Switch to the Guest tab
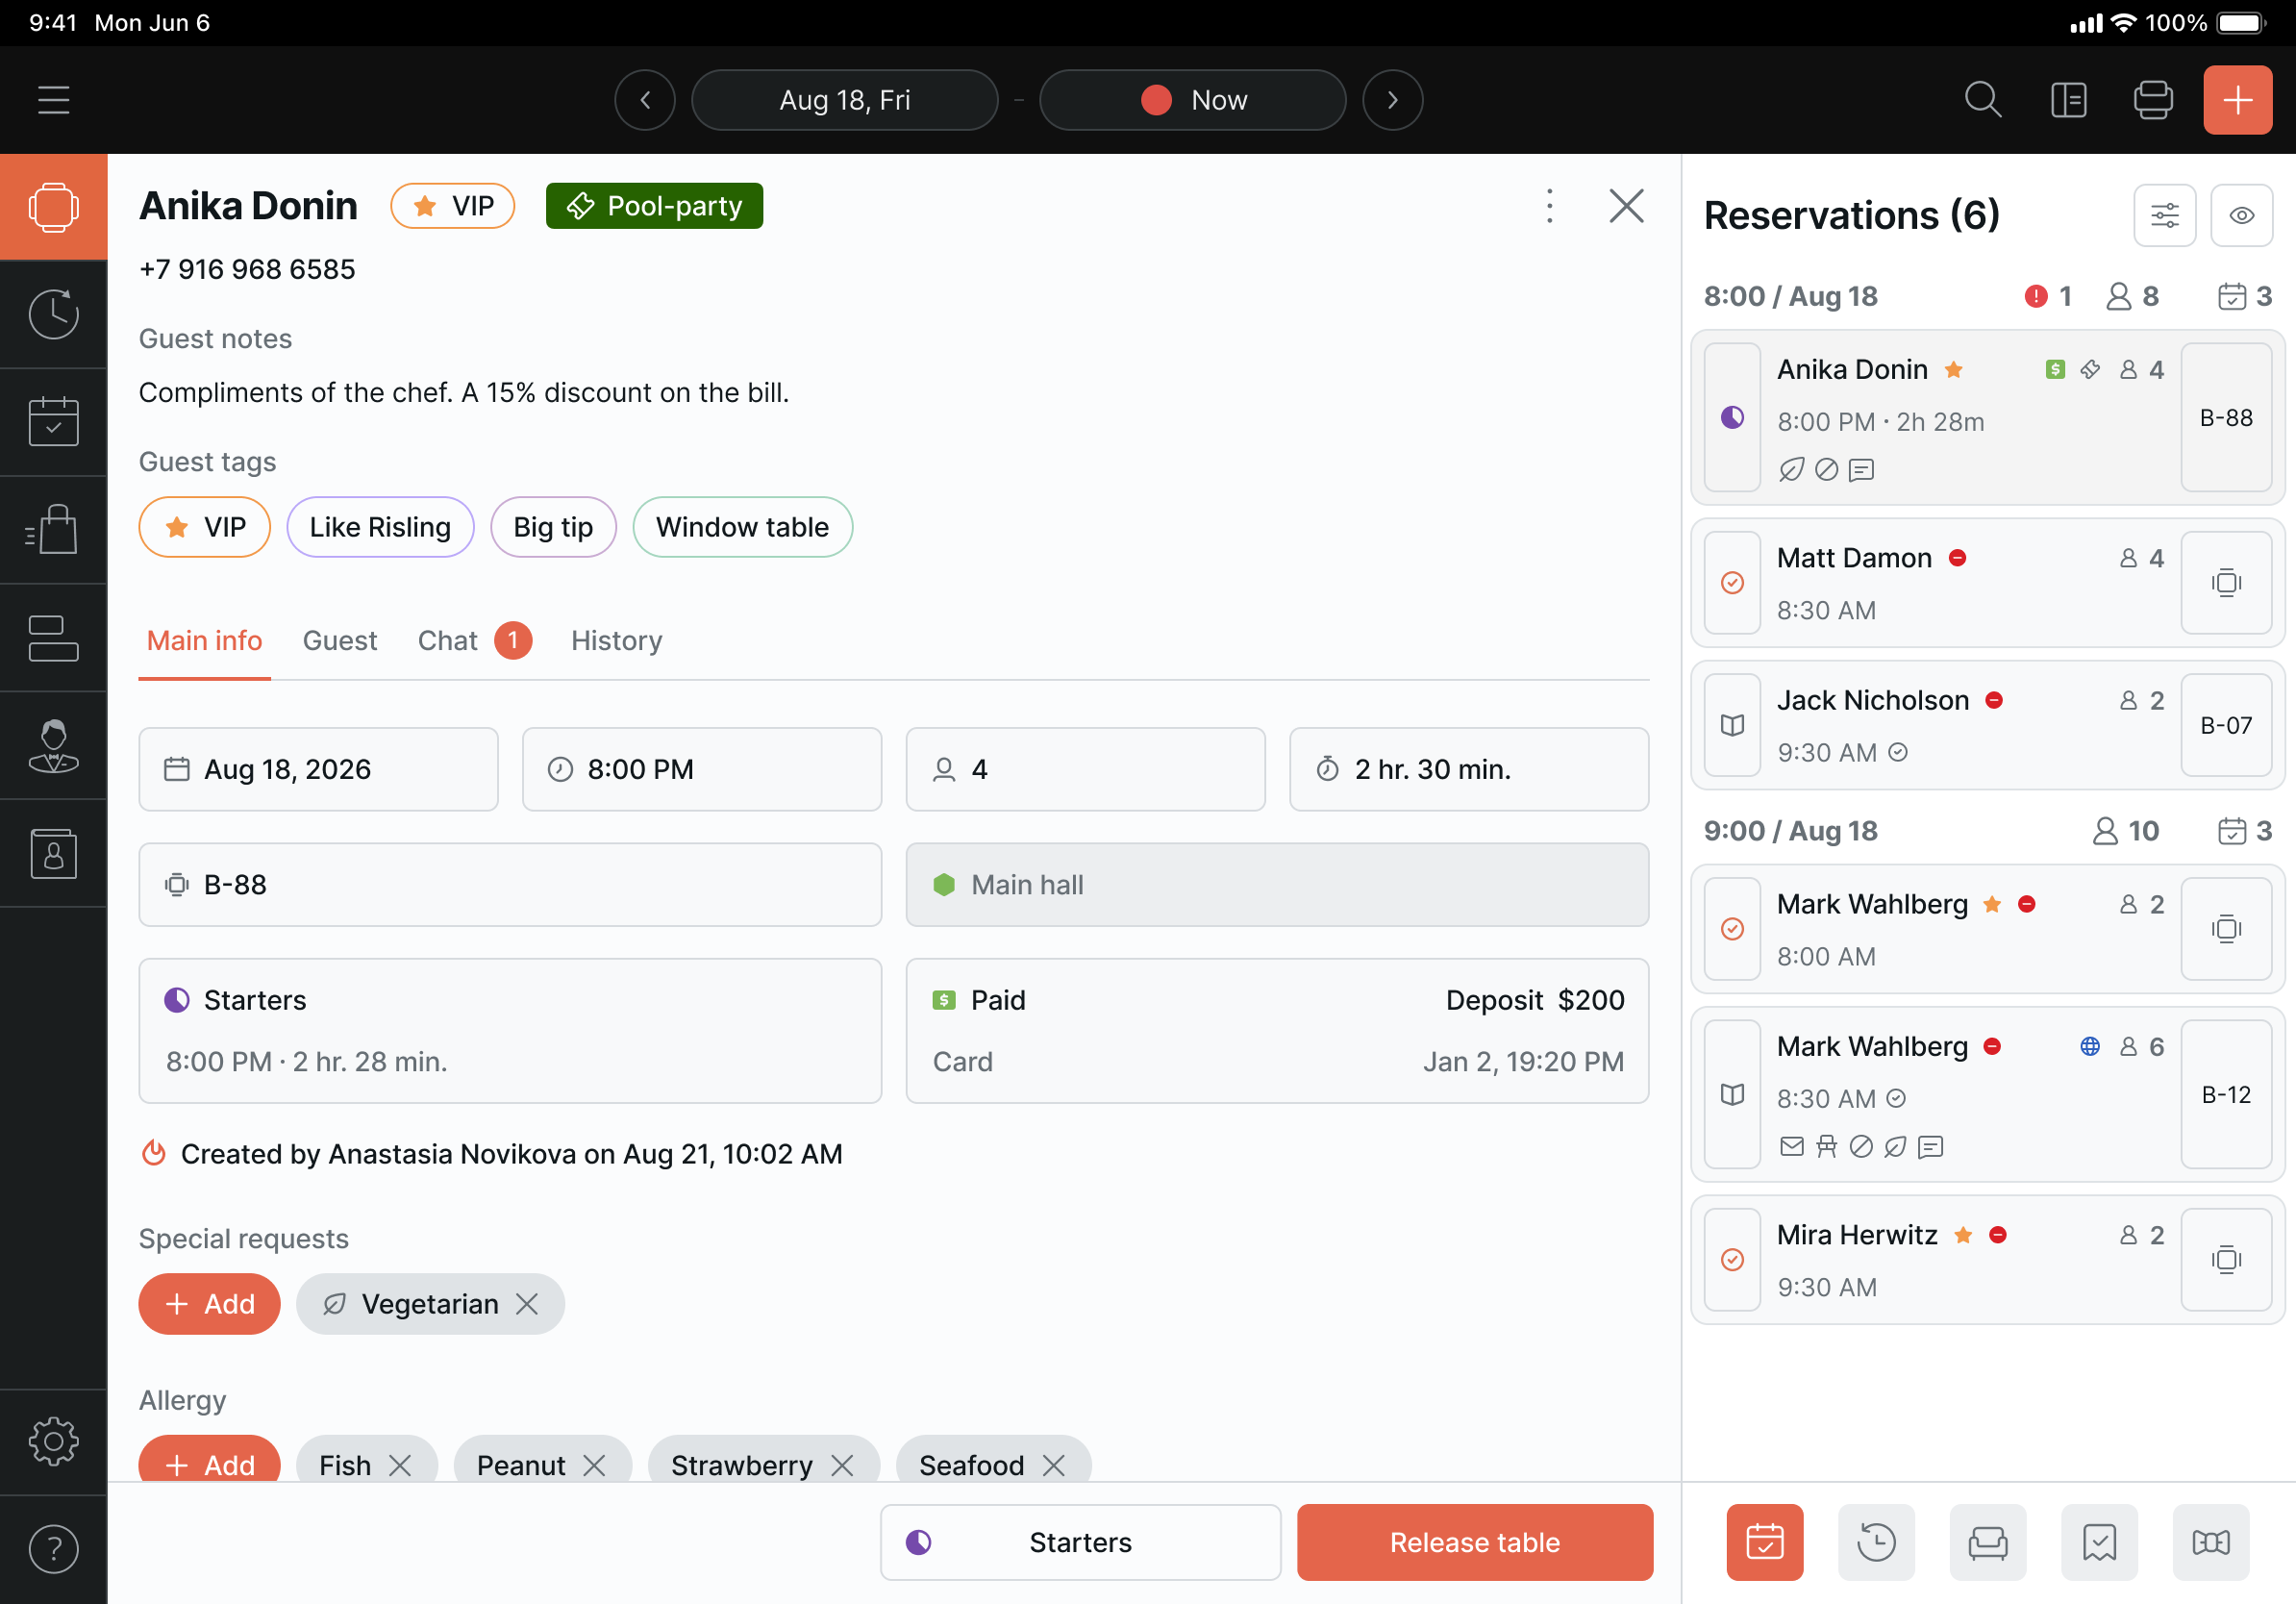Viewport: 2296px width, 1604px height. 340,640
